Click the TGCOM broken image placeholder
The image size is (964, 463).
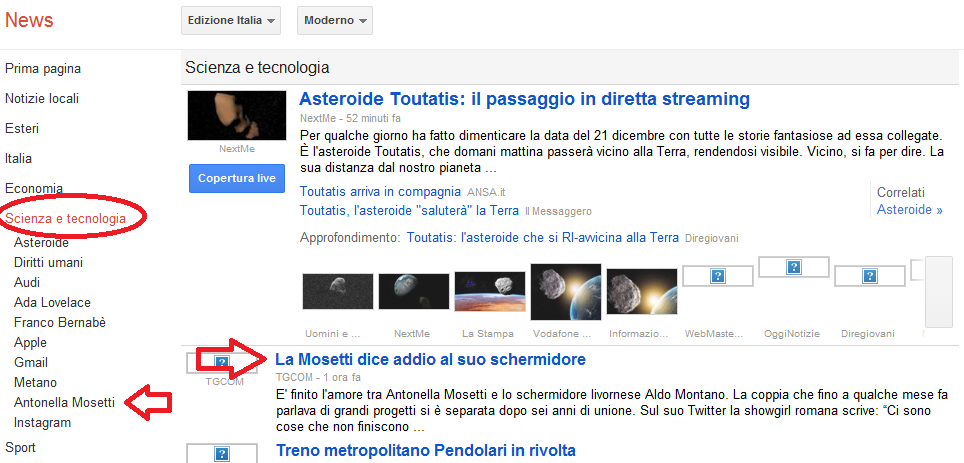coord(223,362)
